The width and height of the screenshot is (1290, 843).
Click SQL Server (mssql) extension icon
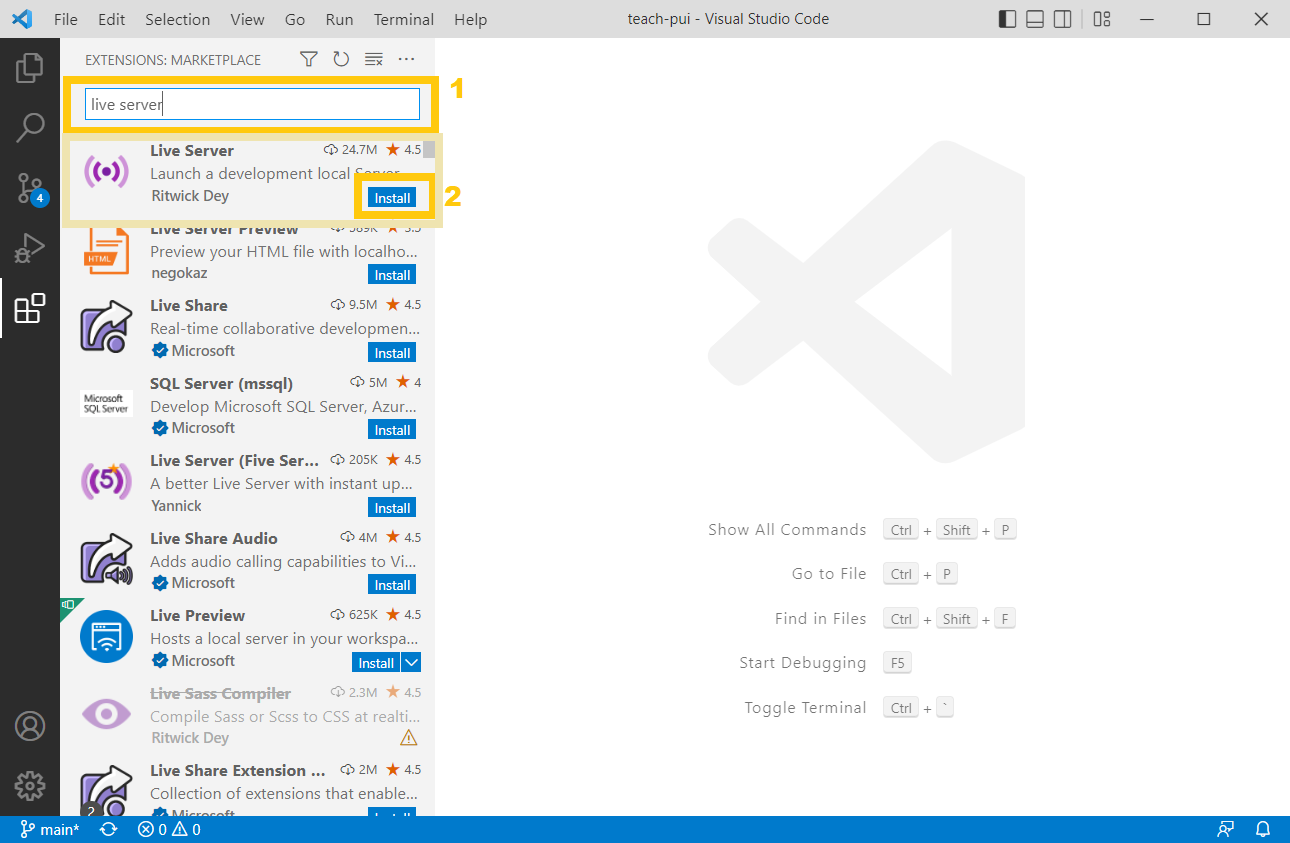tap(106, 404)
